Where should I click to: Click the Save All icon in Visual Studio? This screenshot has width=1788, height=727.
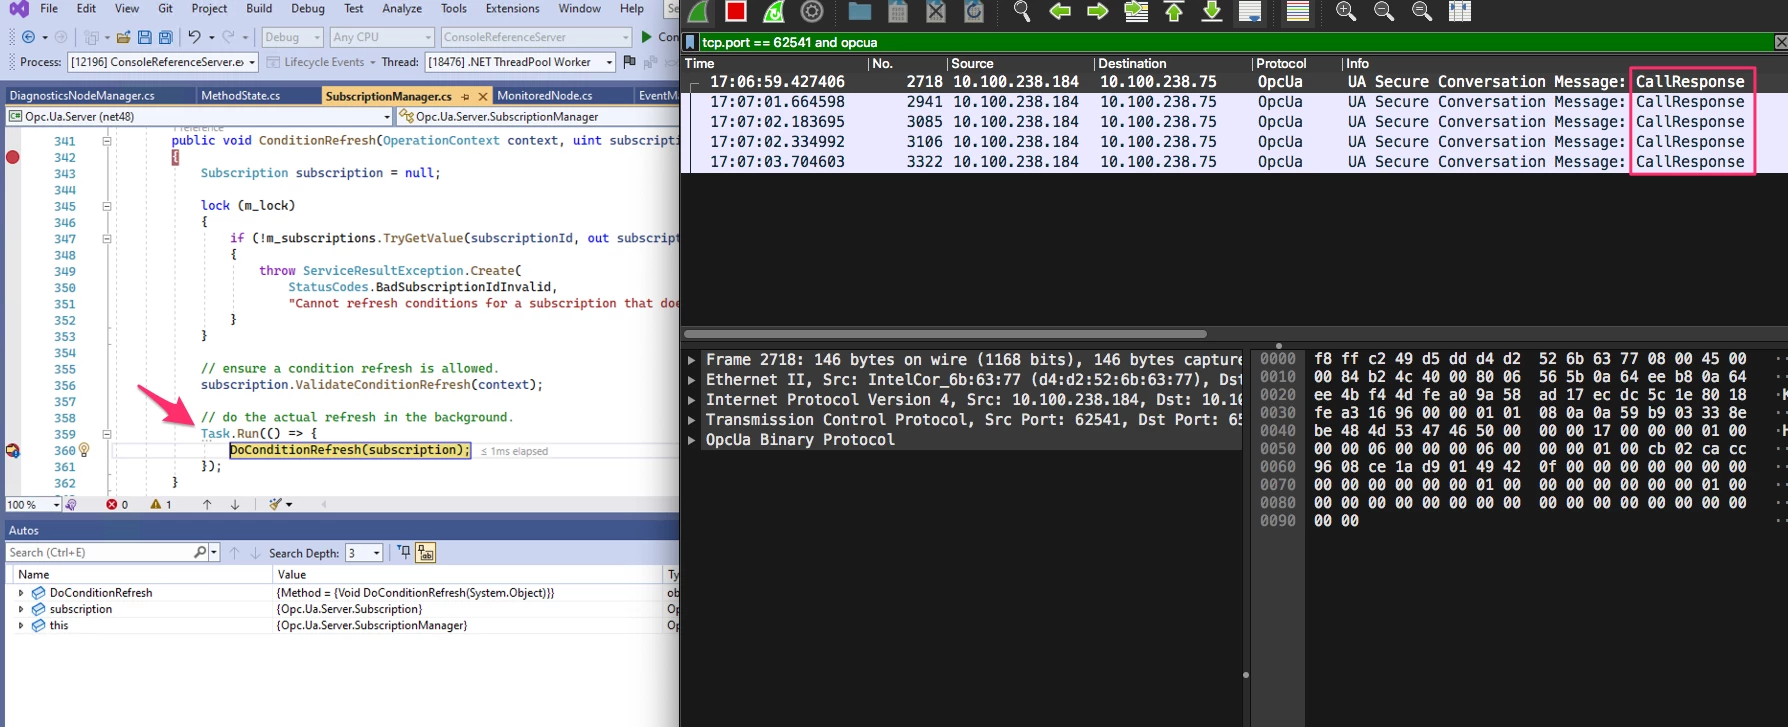click(x=166, y=37)
